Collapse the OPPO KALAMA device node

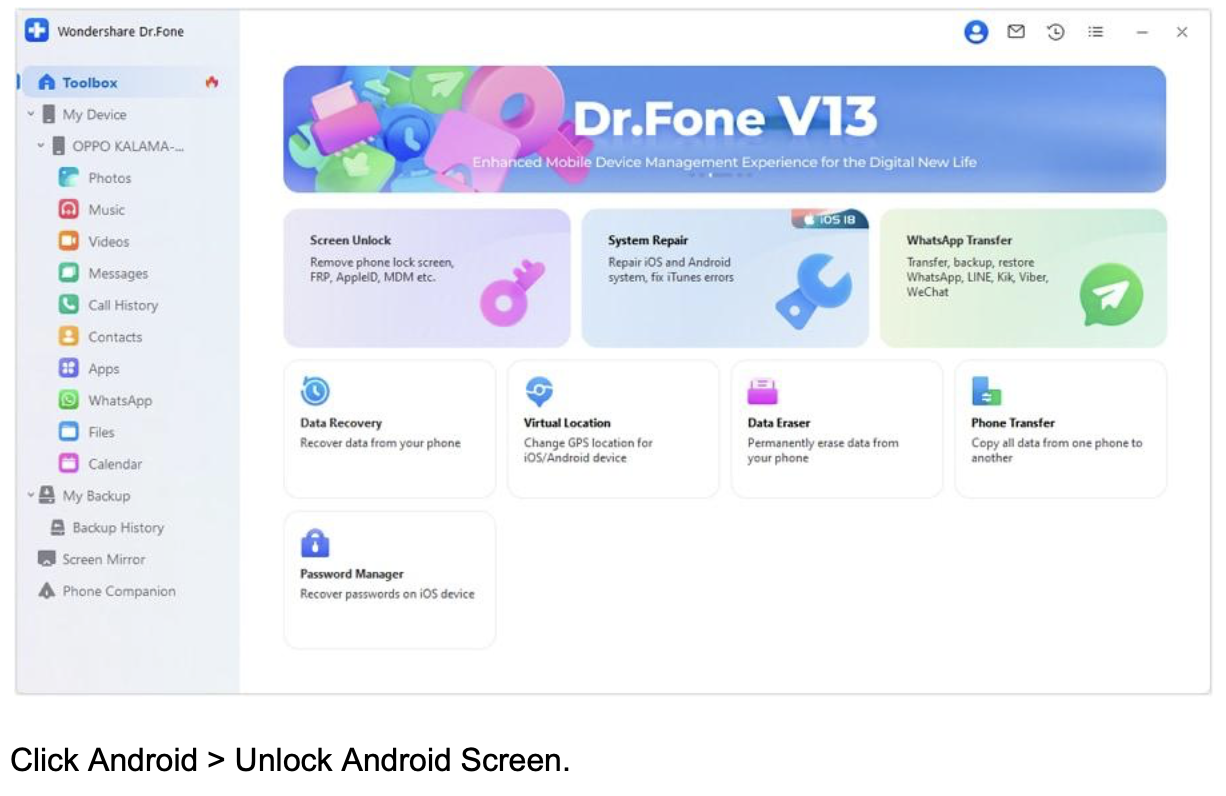[41, 146]
